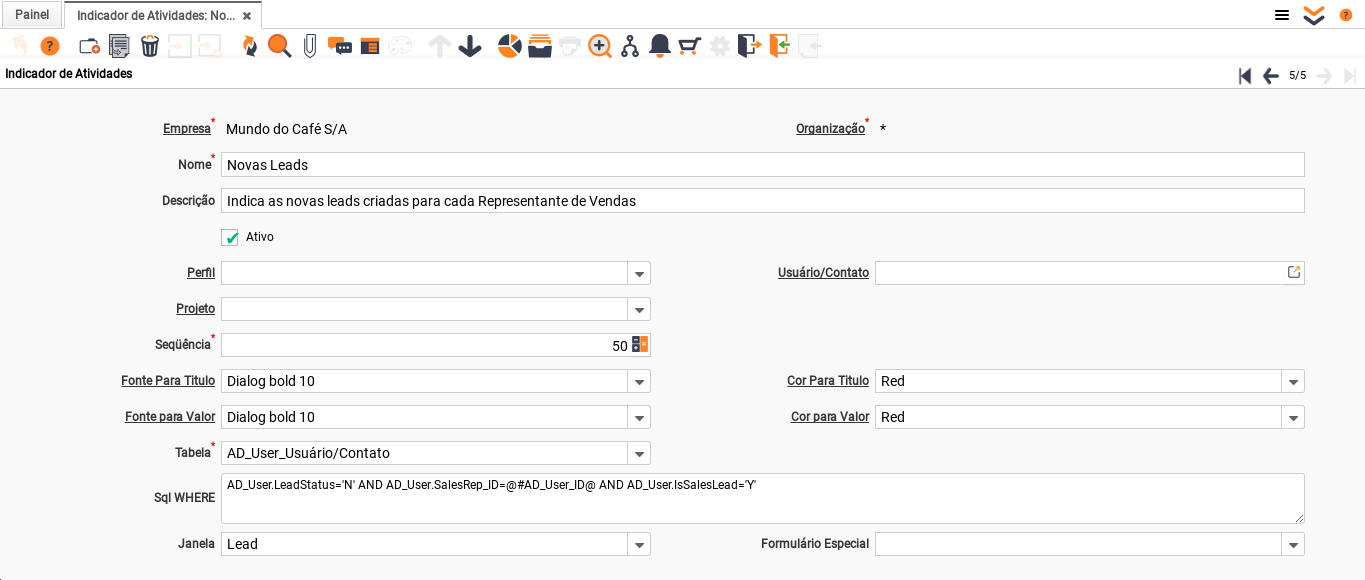This screenshot has width=1365, height=580.
Task: Open the Chat bubbles icon
Action: [x=340, y=46]
